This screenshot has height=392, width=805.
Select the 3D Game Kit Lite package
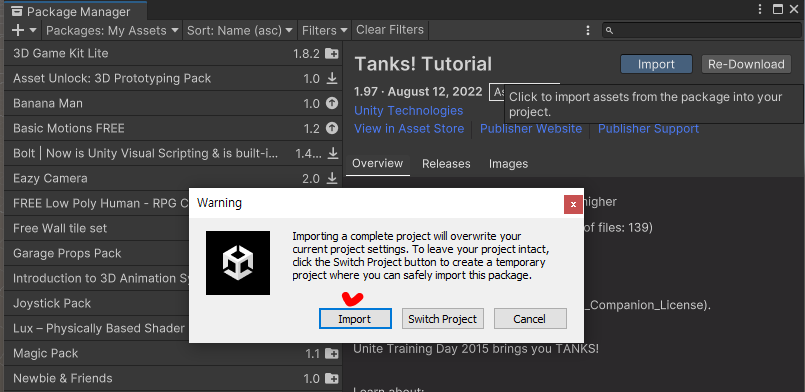[173, 53]
